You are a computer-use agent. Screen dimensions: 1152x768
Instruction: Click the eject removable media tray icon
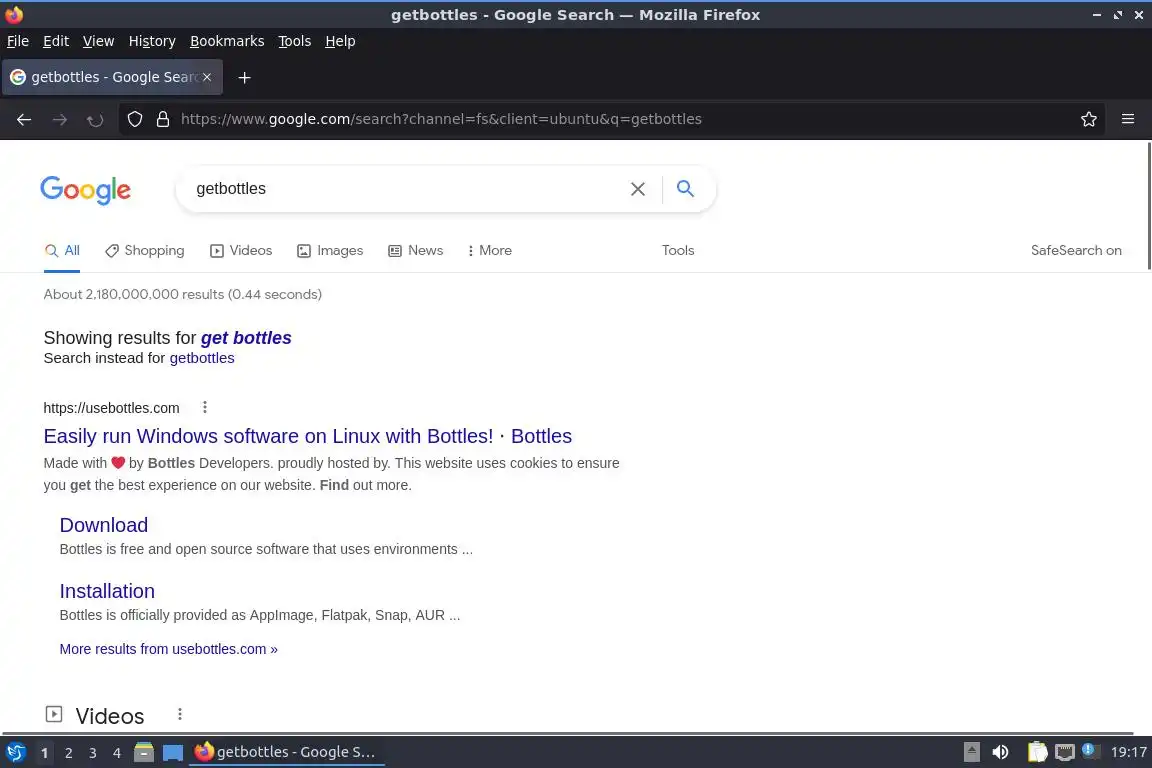[971, 752]
